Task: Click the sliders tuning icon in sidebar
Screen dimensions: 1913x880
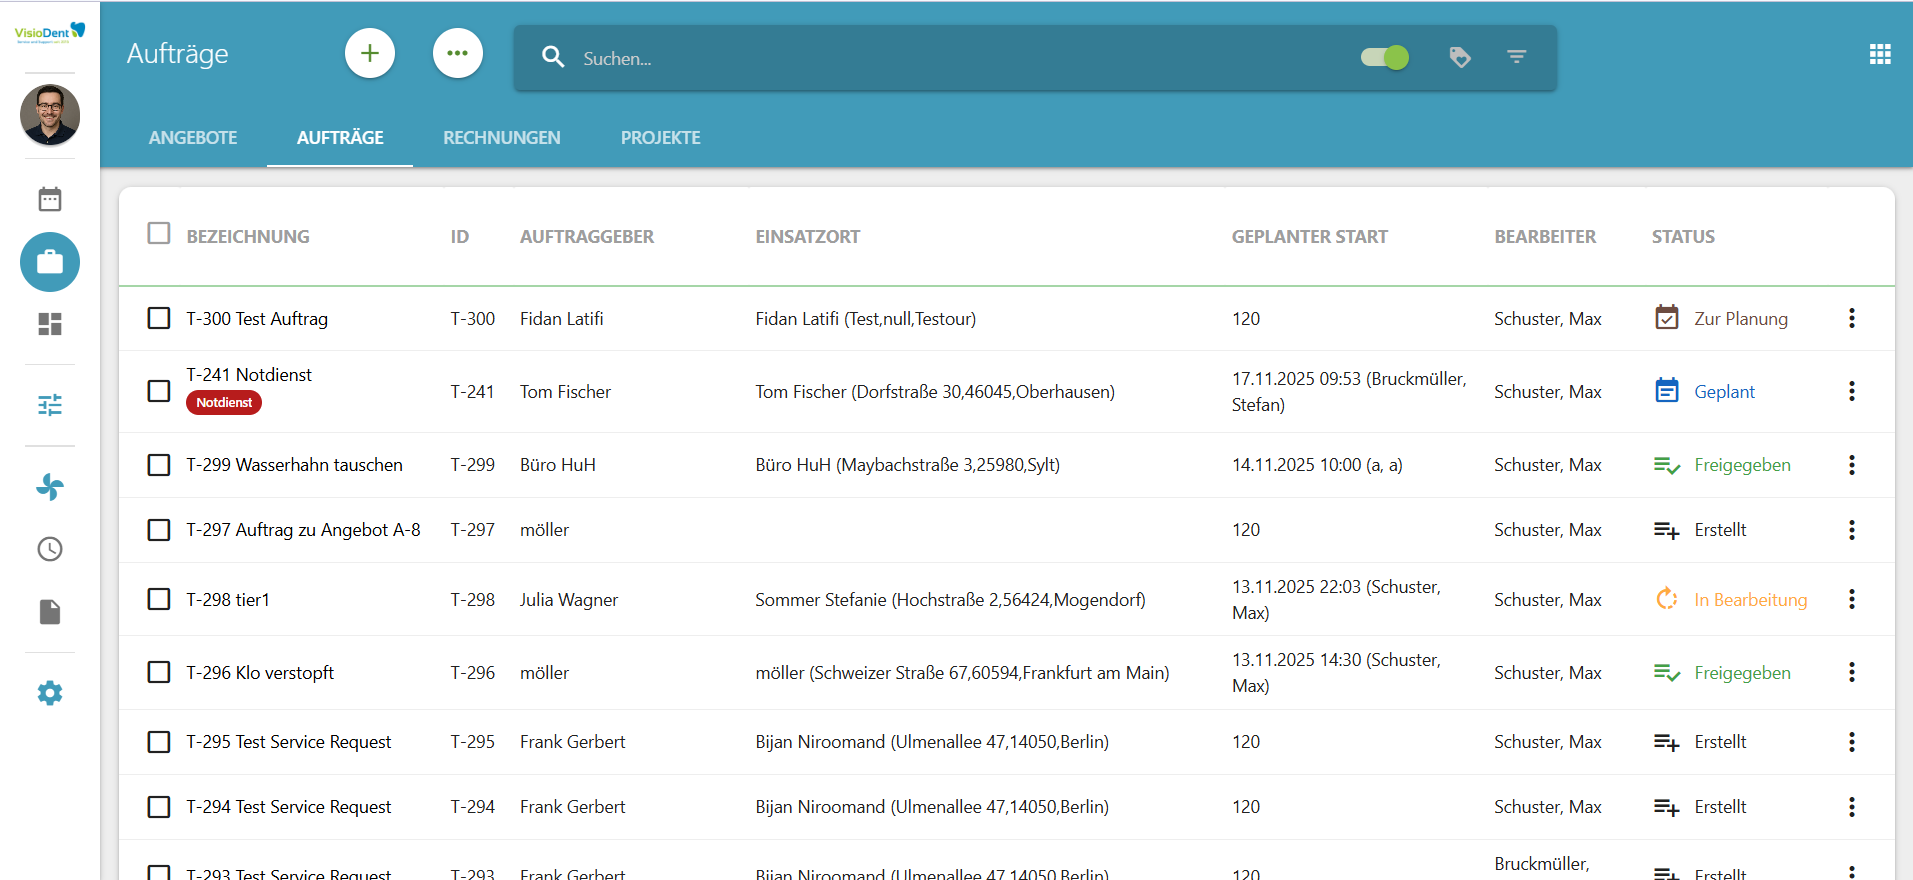Action: pyautogui.click(x=50, y=405)
